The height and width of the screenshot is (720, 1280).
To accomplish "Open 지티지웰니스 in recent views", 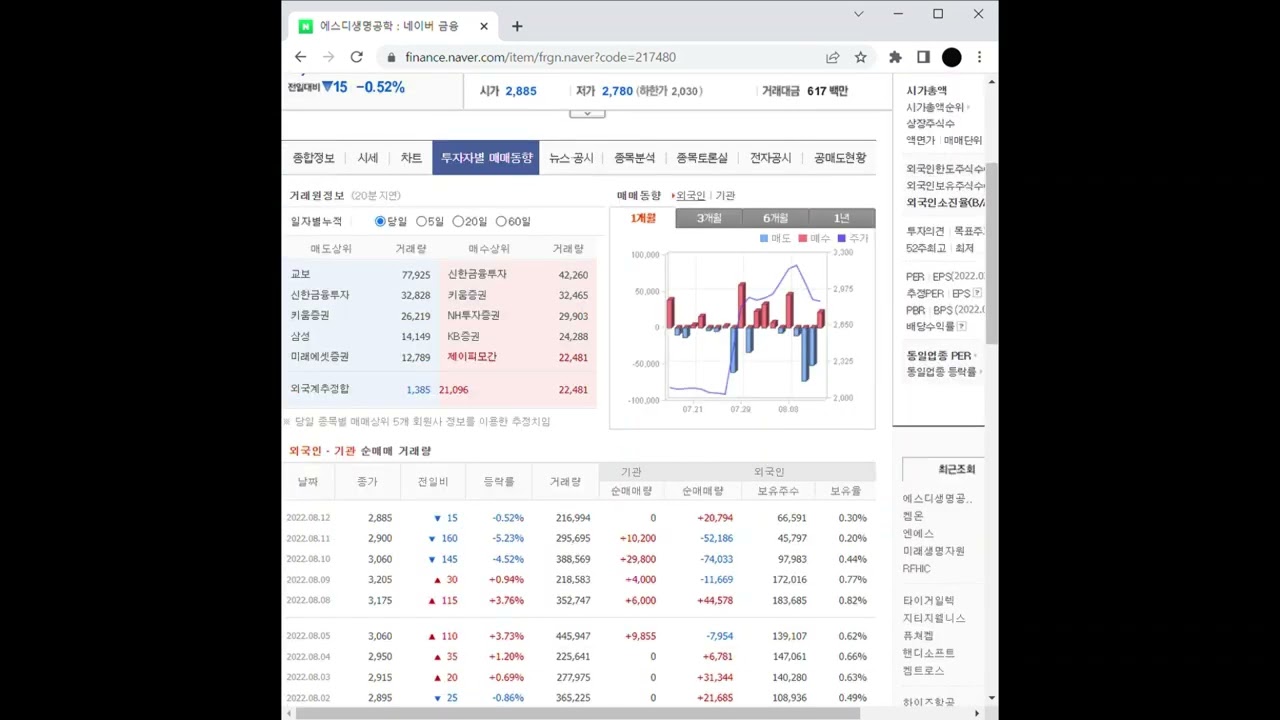I will coord(934,618).
